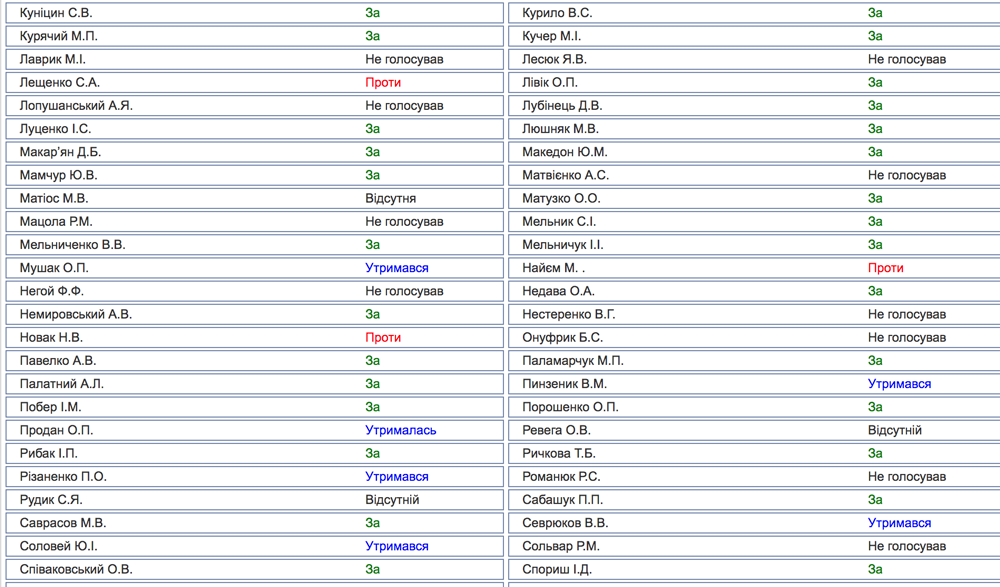
Task: Select the name 'Порошенко О.П.'
Action: tap(570, 407)
